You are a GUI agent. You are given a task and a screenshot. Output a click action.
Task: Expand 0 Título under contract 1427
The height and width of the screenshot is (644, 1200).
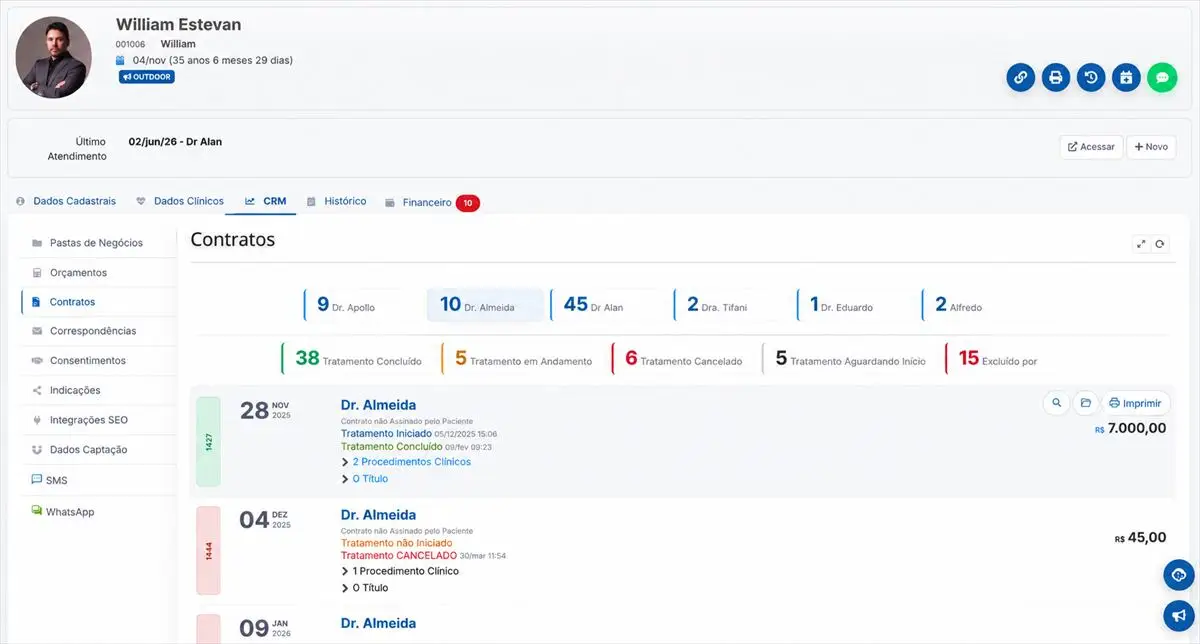365,479
